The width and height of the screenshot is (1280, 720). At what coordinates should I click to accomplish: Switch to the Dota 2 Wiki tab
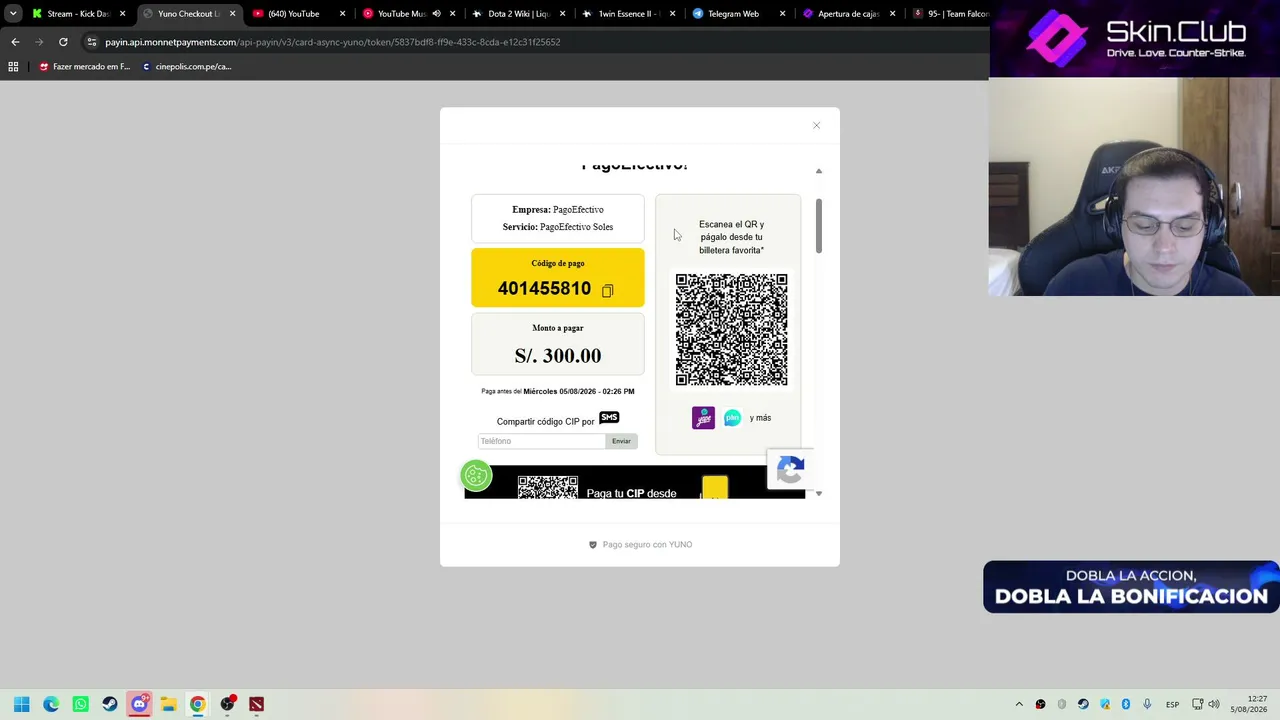519,14
